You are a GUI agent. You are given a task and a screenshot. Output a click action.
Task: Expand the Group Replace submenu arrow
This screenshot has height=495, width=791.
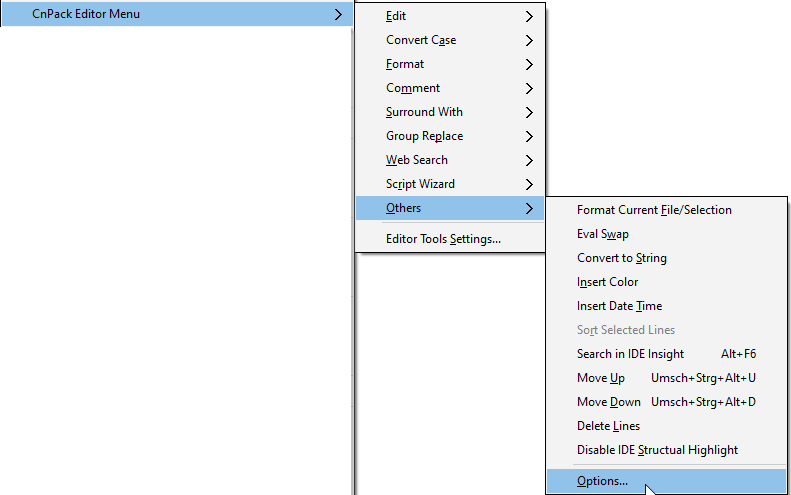tap(529, 136)
